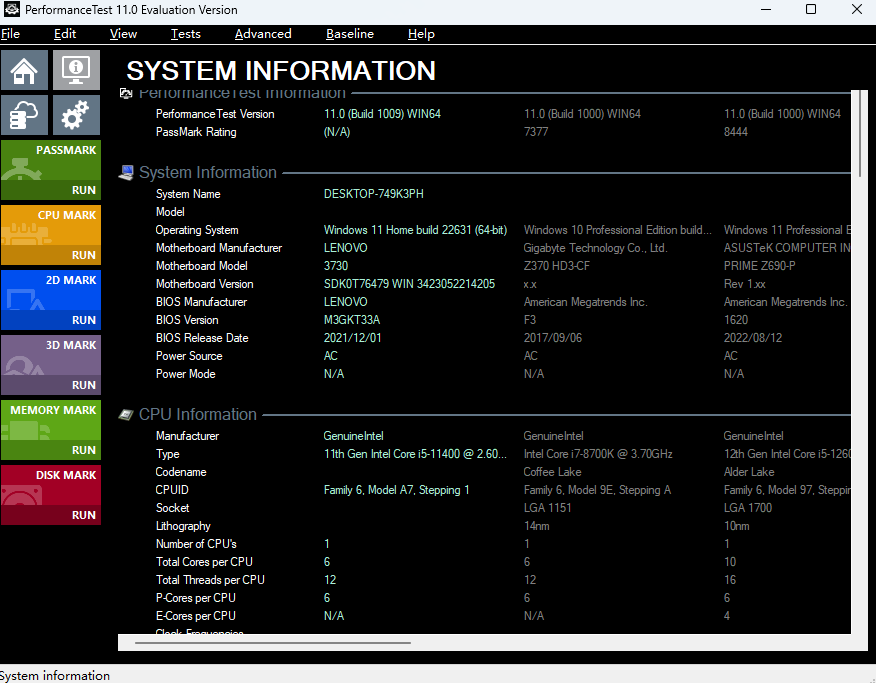The width and height of the screenshot is (876, 683).
Task: Click 'LGA 1700' socket value
Action: point(748,508)
